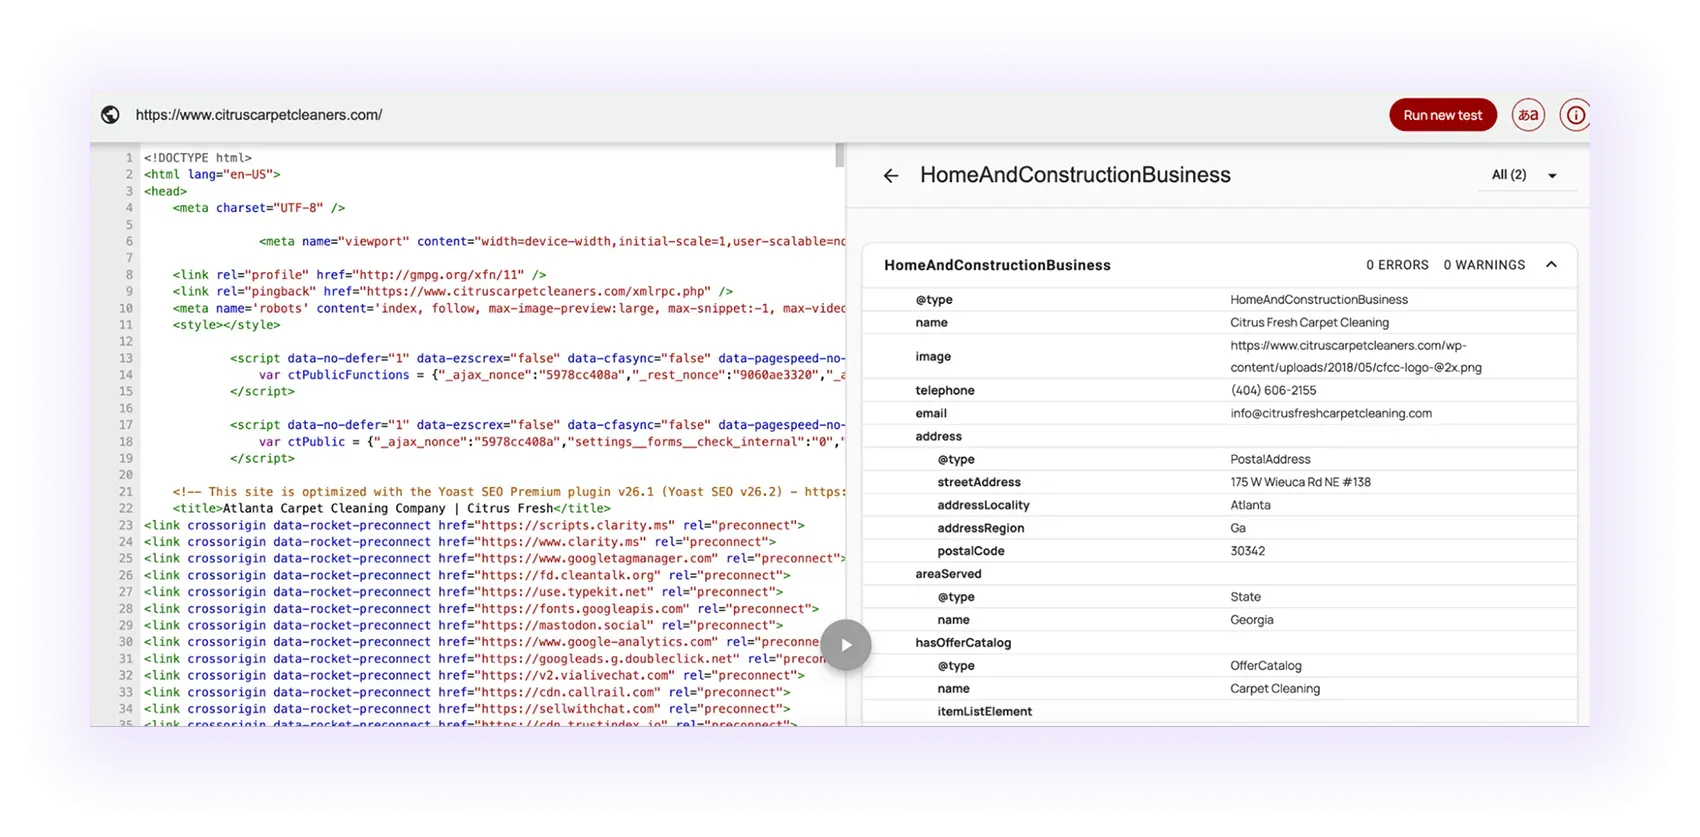
Task: Click the code panel vertical scrollbar
Action: pyautogui.click(x=840, y=155)
